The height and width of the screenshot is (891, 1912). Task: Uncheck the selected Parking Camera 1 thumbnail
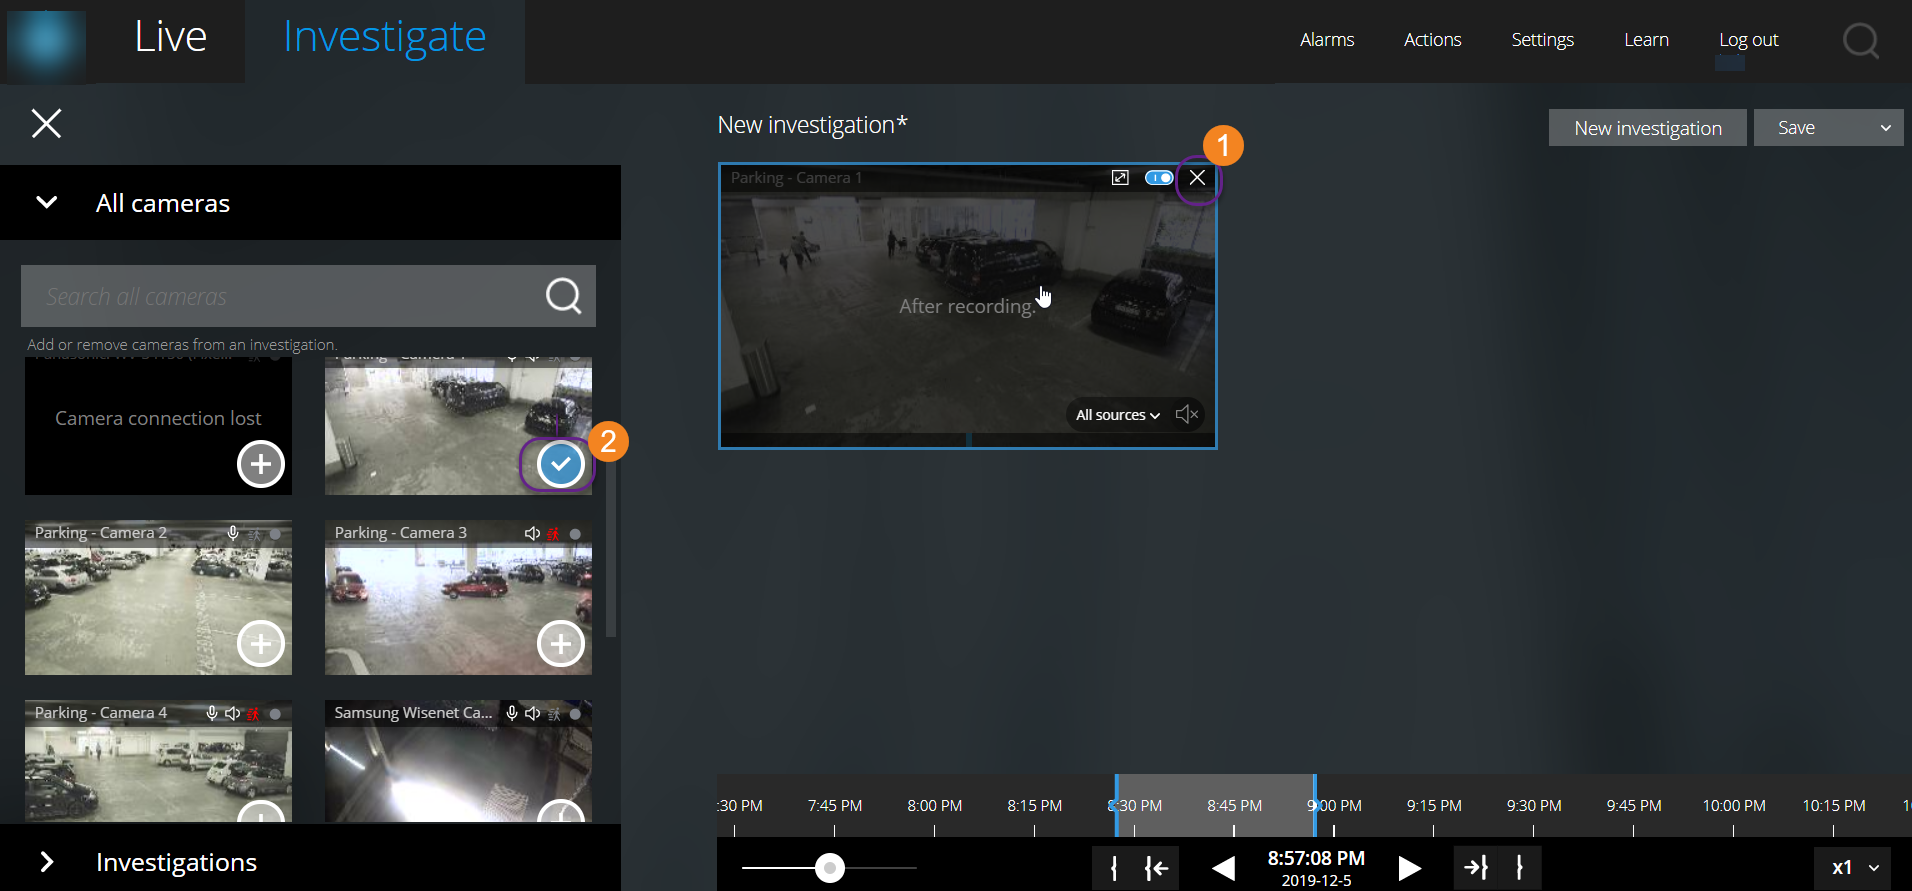pyautogui.click(x=561, y=464)
